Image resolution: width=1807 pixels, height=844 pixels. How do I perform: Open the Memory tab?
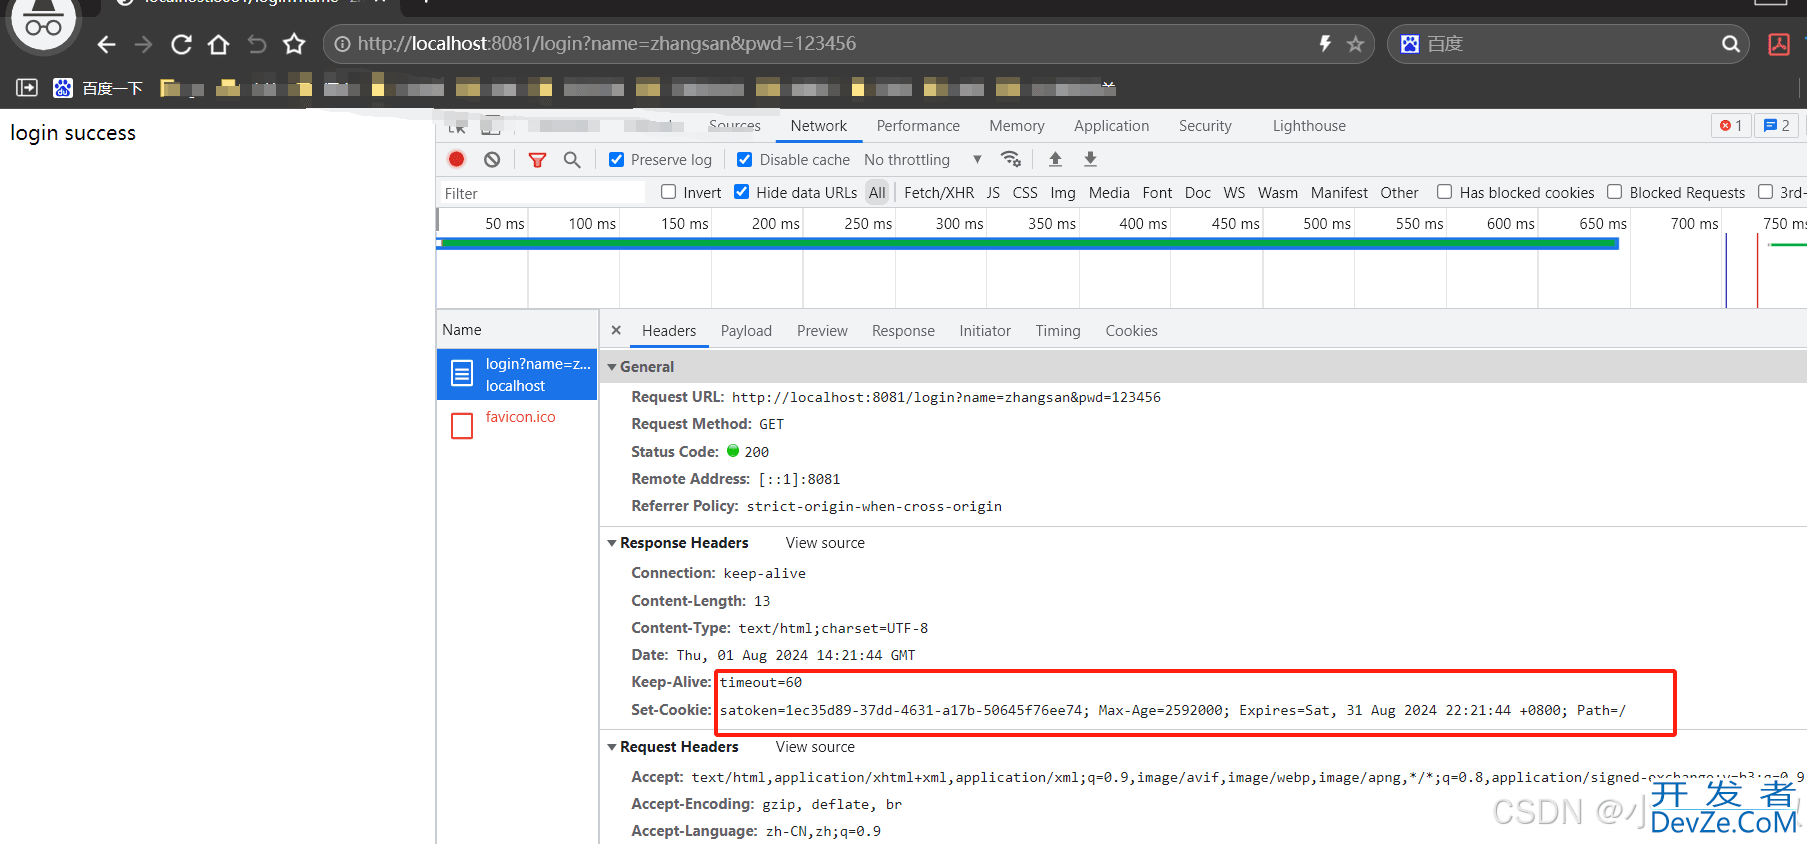(x=1017, y=125)
